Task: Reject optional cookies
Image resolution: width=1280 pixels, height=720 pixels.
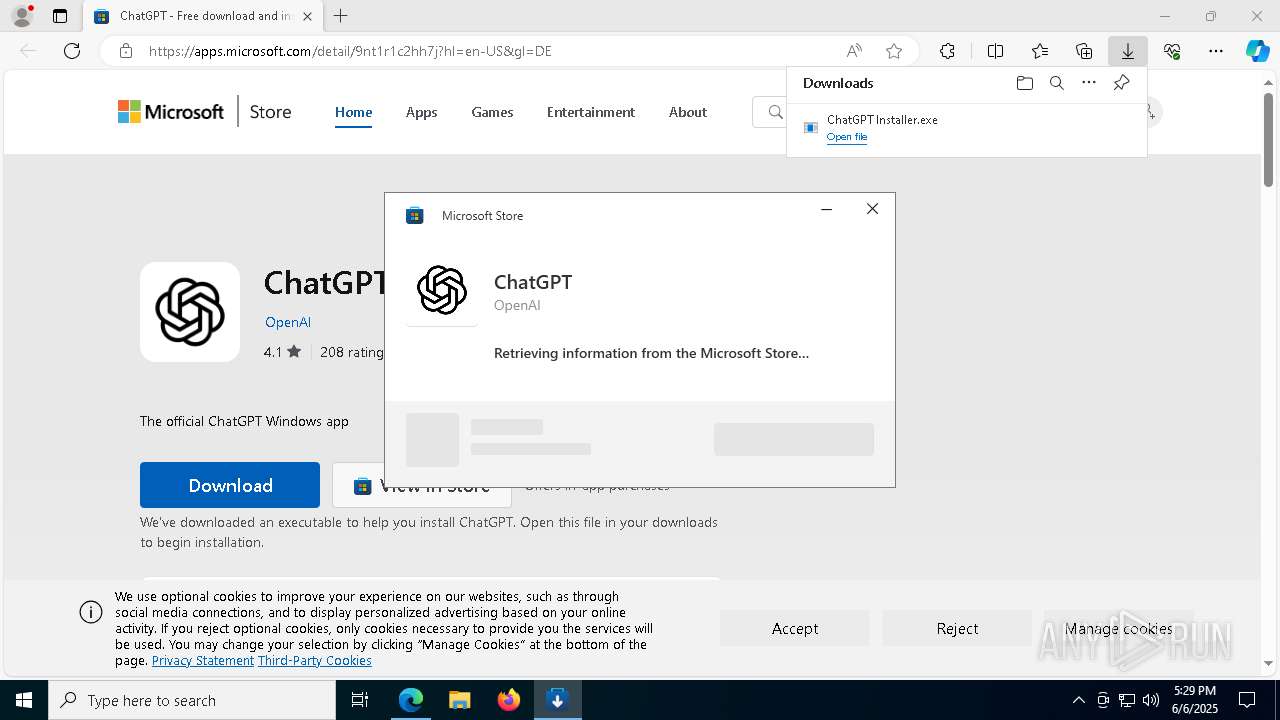Action: coord(957,628)
